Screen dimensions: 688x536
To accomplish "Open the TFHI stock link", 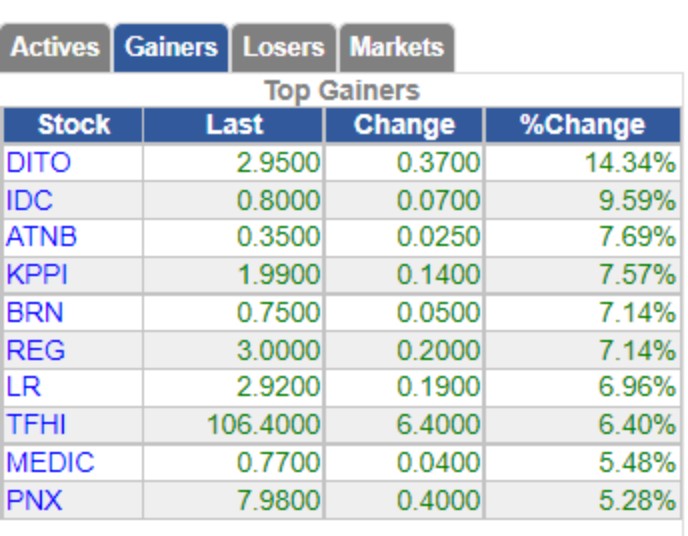I will click(x=36, y=425).
